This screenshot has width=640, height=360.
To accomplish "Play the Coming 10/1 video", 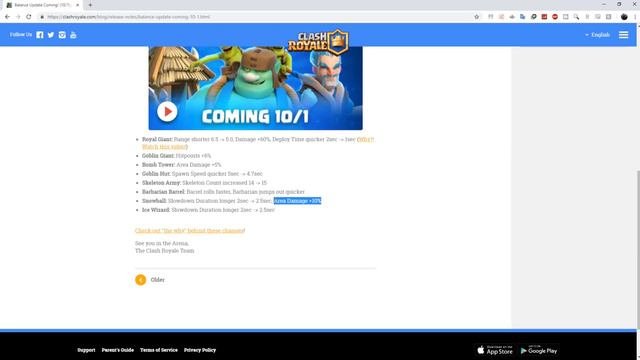I will tap(167, 111).
